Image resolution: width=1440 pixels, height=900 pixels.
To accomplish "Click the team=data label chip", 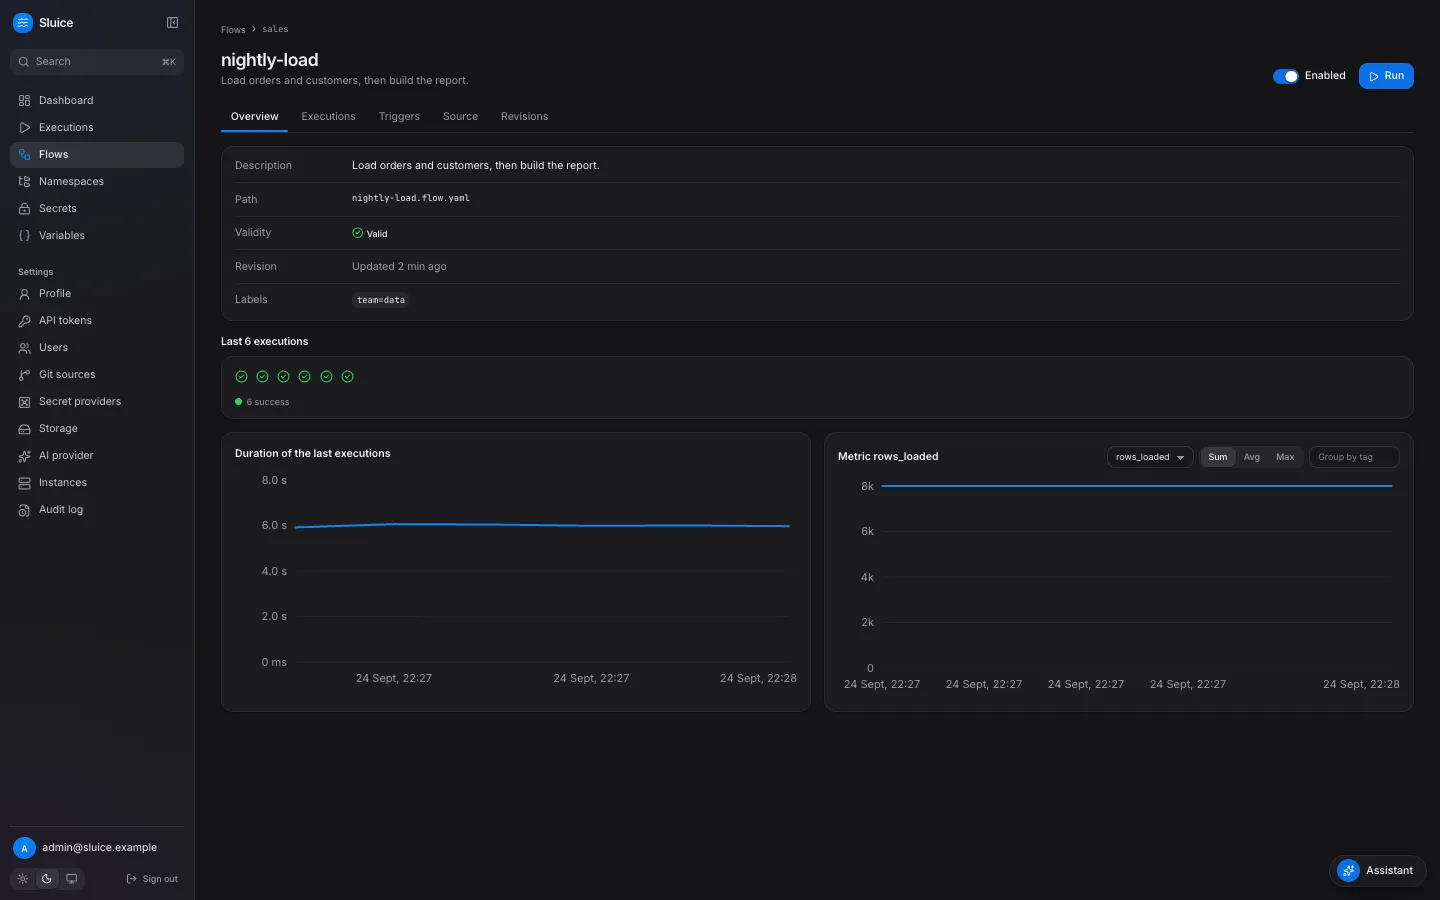I will tap(381, 300).
